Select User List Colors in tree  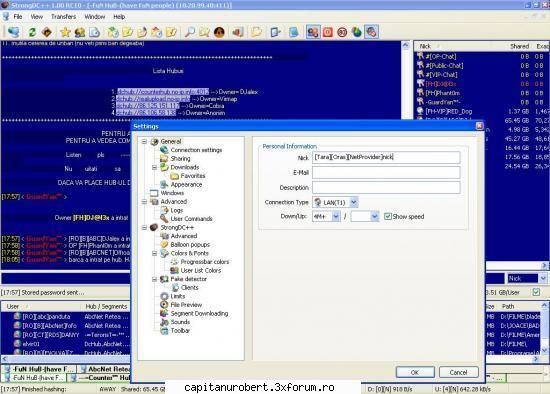(201, 270)
